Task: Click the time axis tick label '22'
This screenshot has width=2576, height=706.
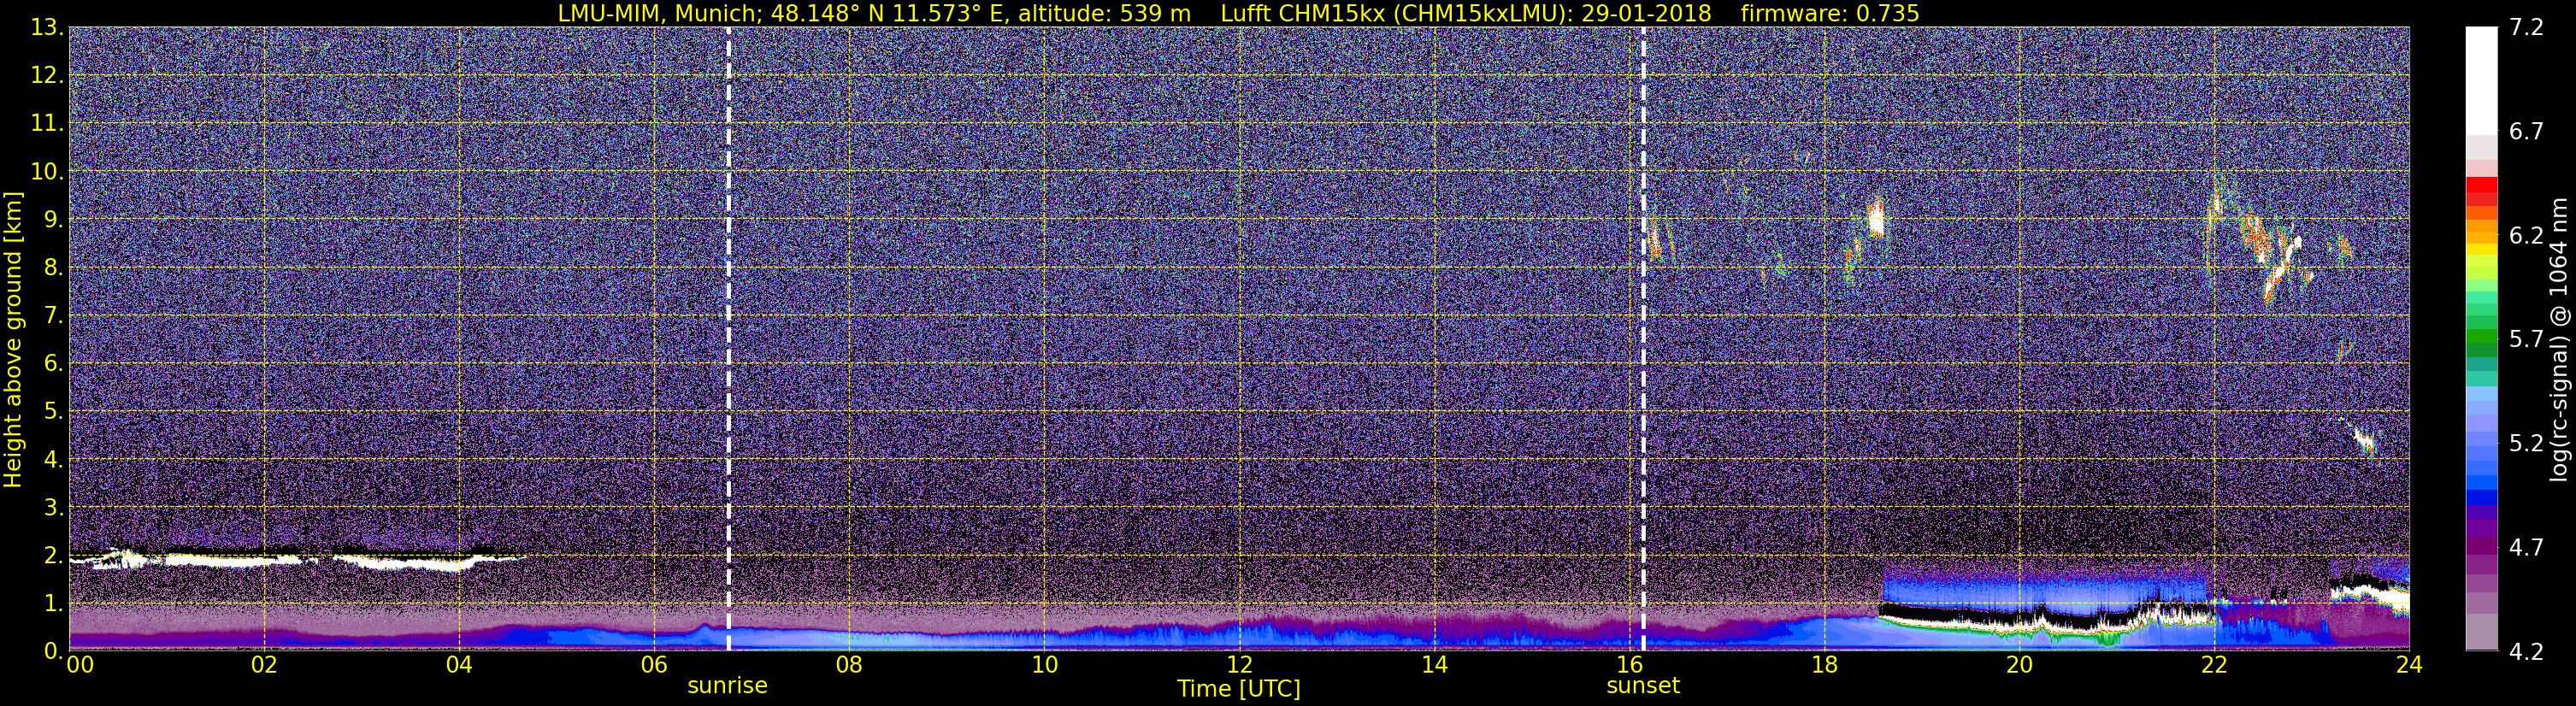Action: coord(2214,665)
